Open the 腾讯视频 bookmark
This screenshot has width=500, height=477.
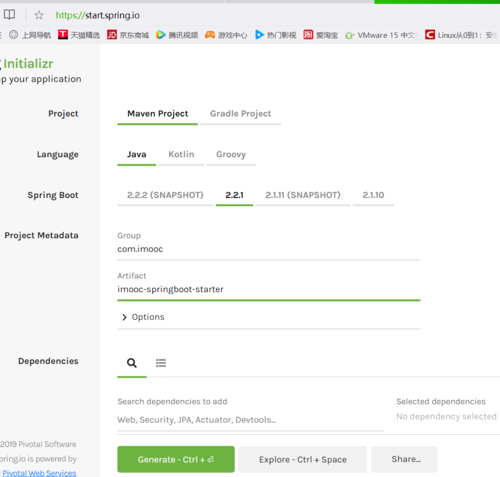pyautogui.click(x=177, y=35)
